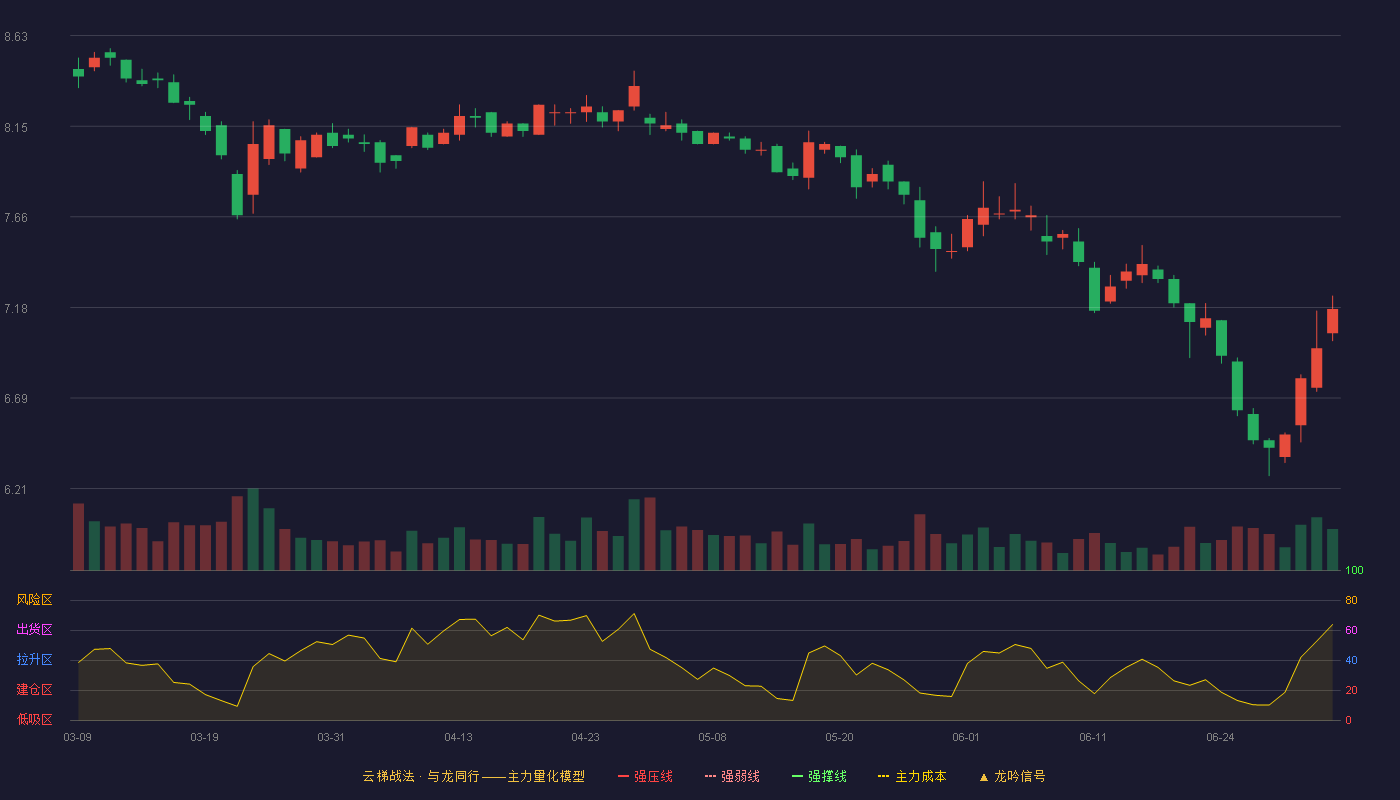Toggle the 强撑线 legend item
1400x800 pixels.
[x=819, y=776]
